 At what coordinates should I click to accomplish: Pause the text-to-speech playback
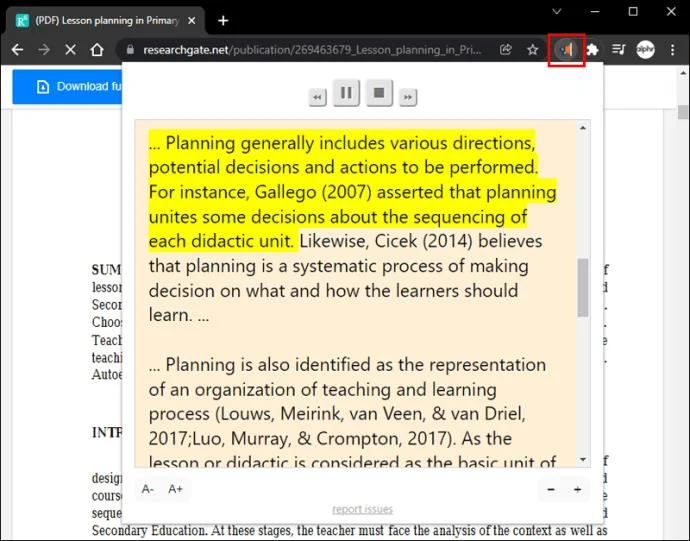click(x=346, y=93)
